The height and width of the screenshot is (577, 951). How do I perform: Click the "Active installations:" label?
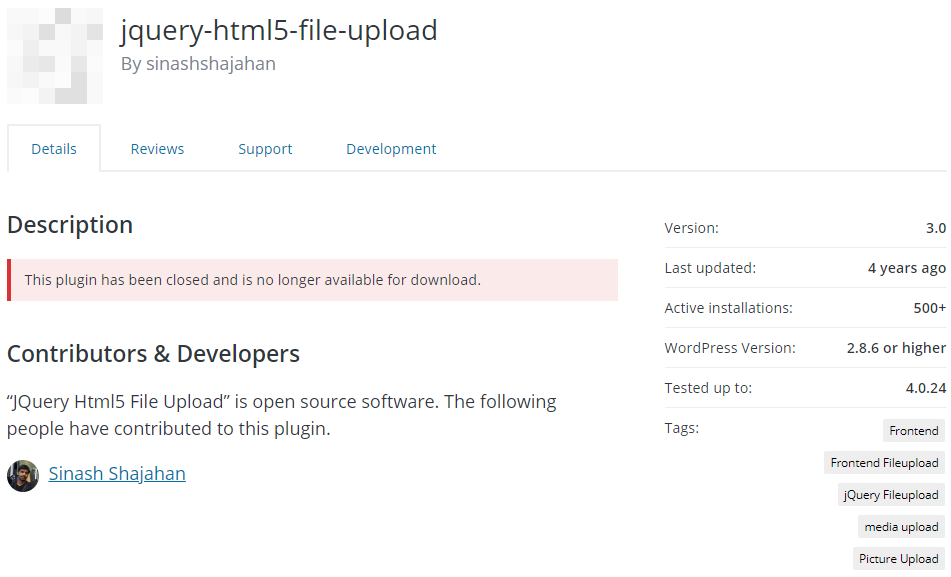coord(728,308)
